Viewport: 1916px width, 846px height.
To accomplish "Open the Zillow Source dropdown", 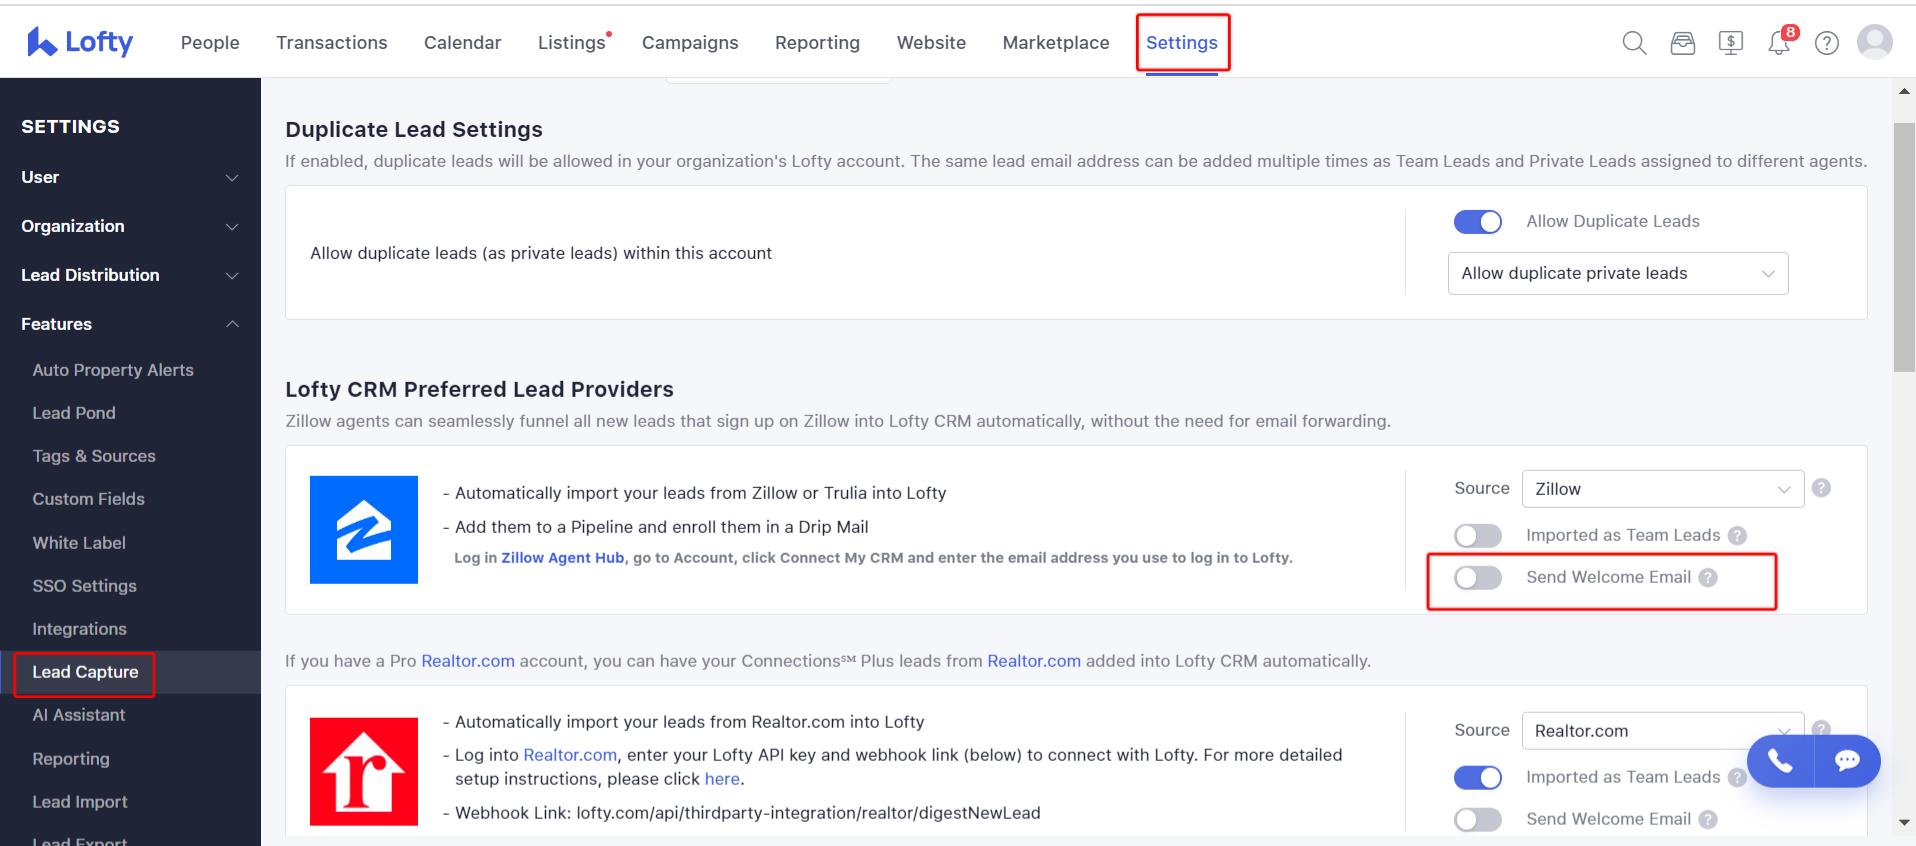I will click(1663, 489).
